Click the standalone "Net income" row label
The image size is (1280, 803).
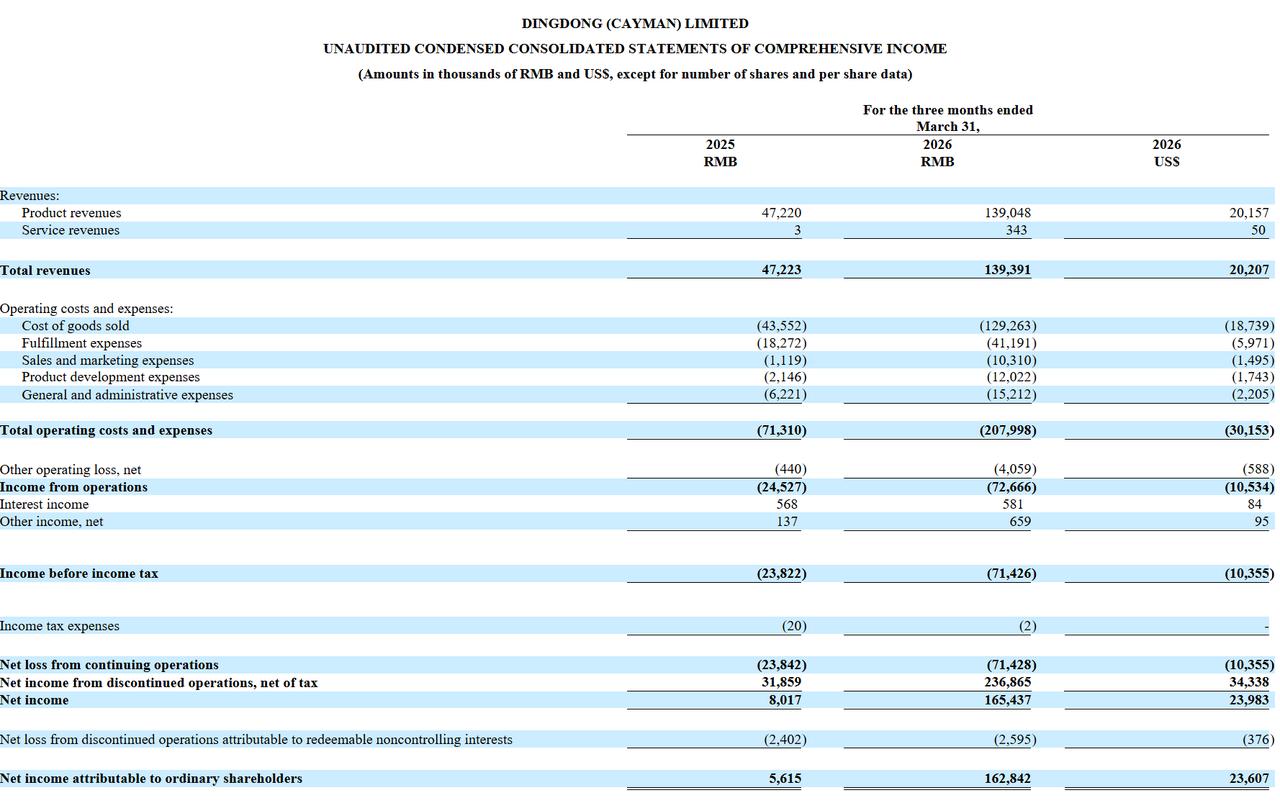tap(34, 700)
